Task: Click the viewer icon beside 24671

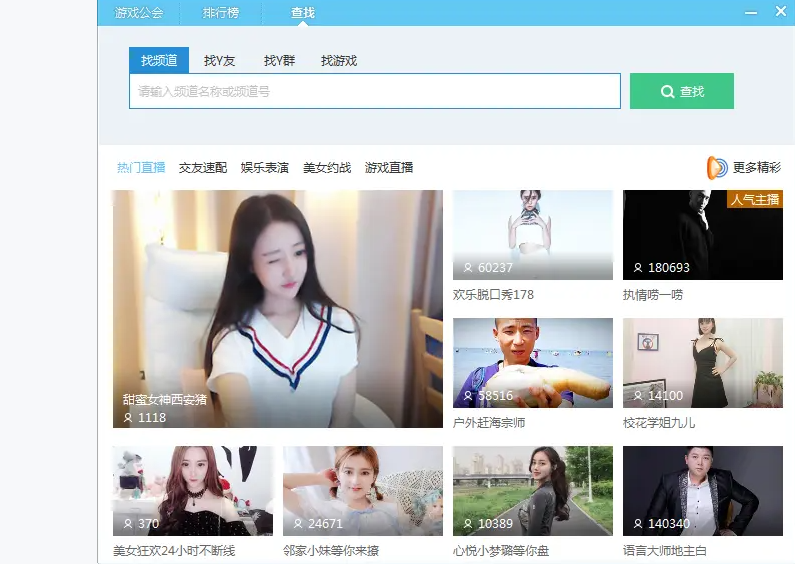Action: 298,523
